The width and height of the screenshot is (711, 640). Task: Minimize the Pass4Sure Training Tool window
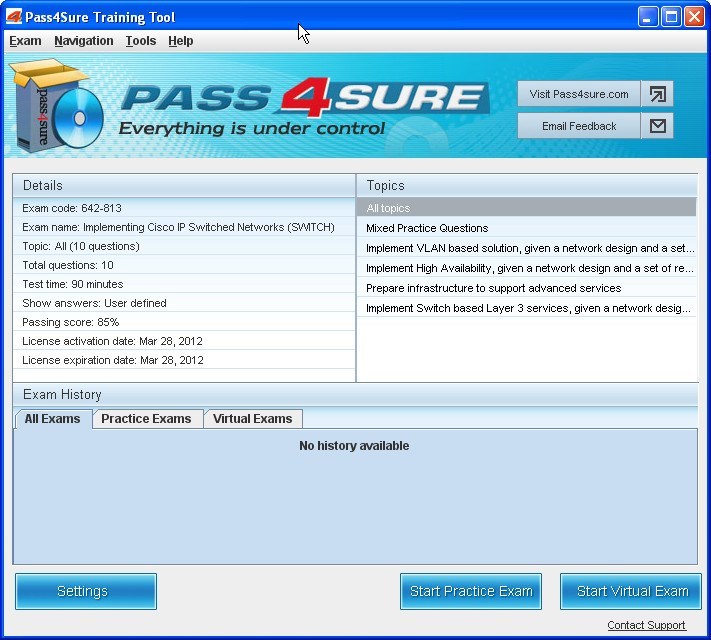pos(648,17)
